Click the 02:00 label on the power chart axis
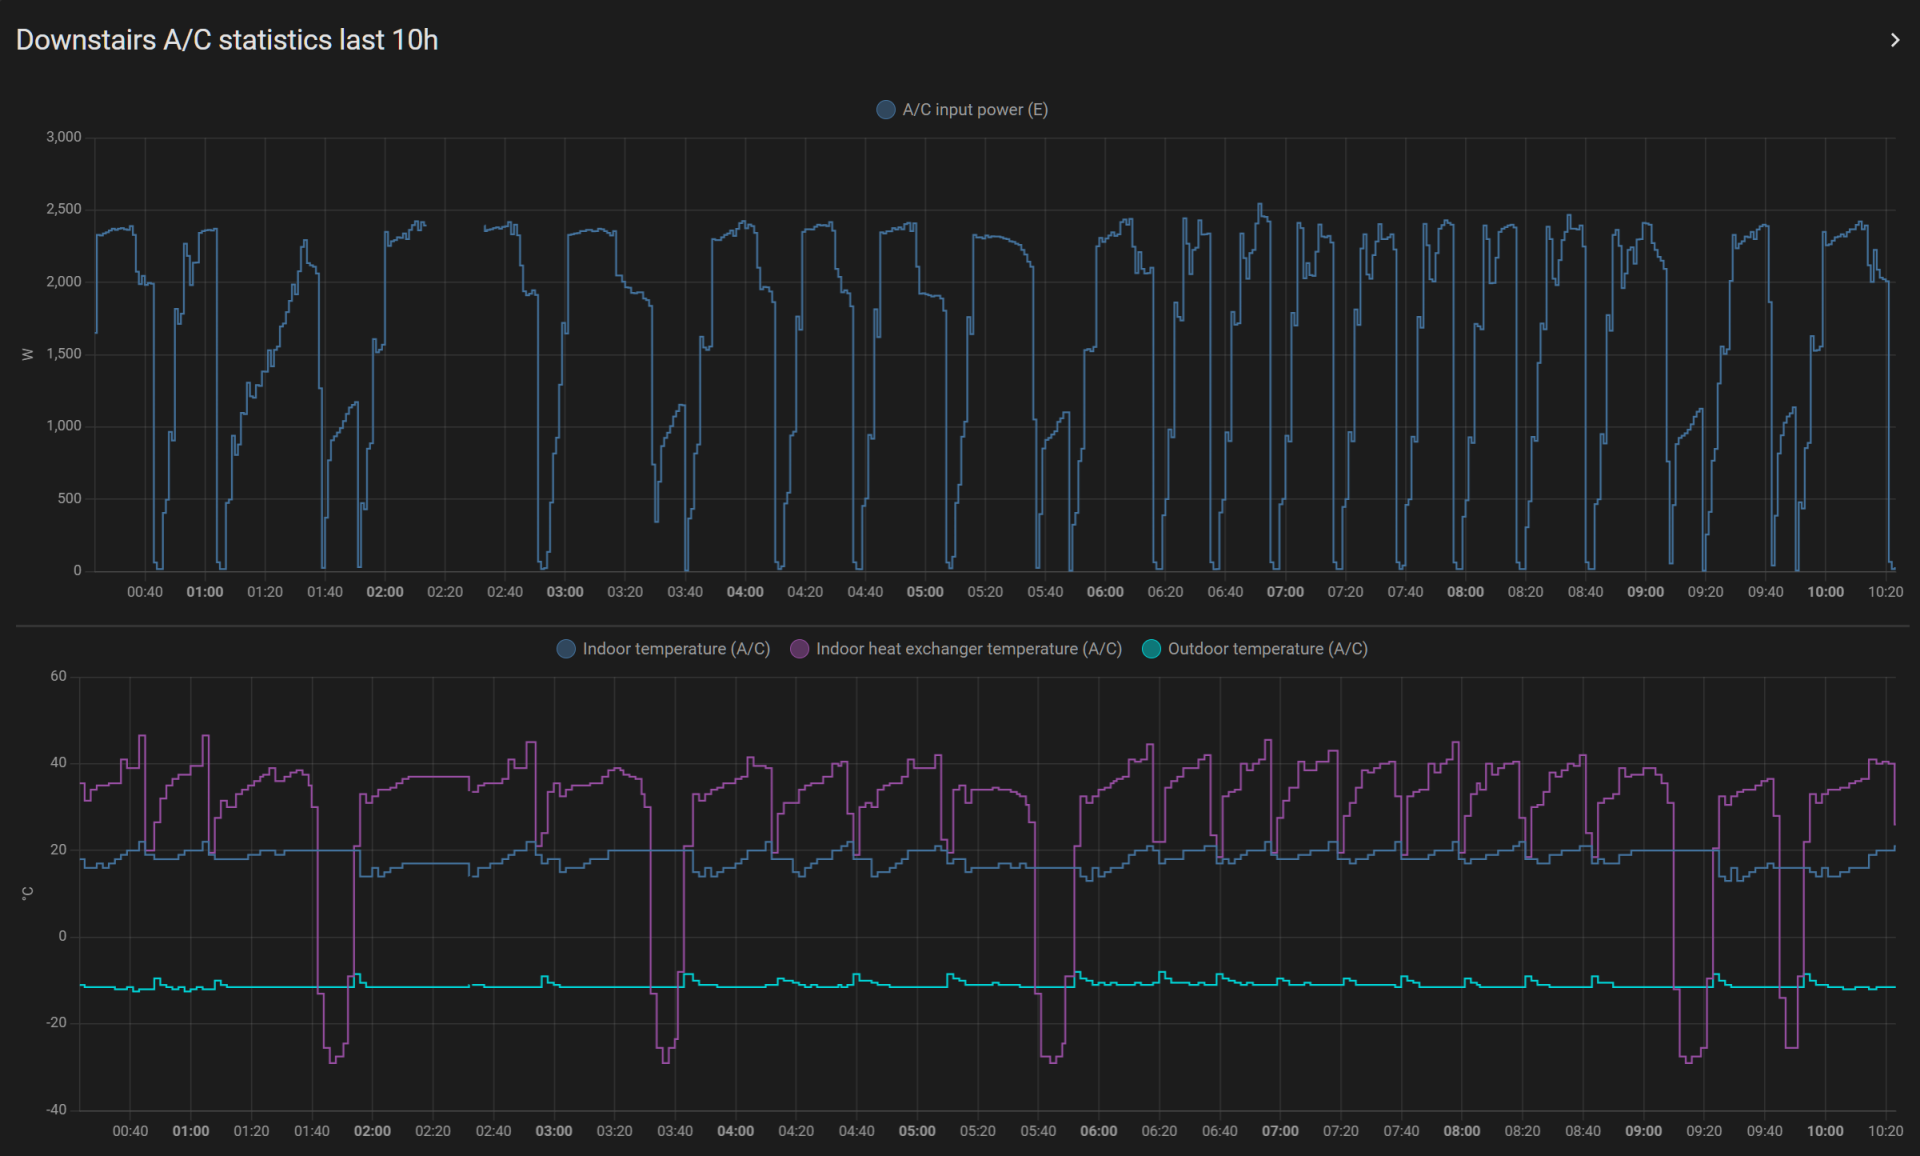The image size is (1920, 1156). (x=385, y=592)
